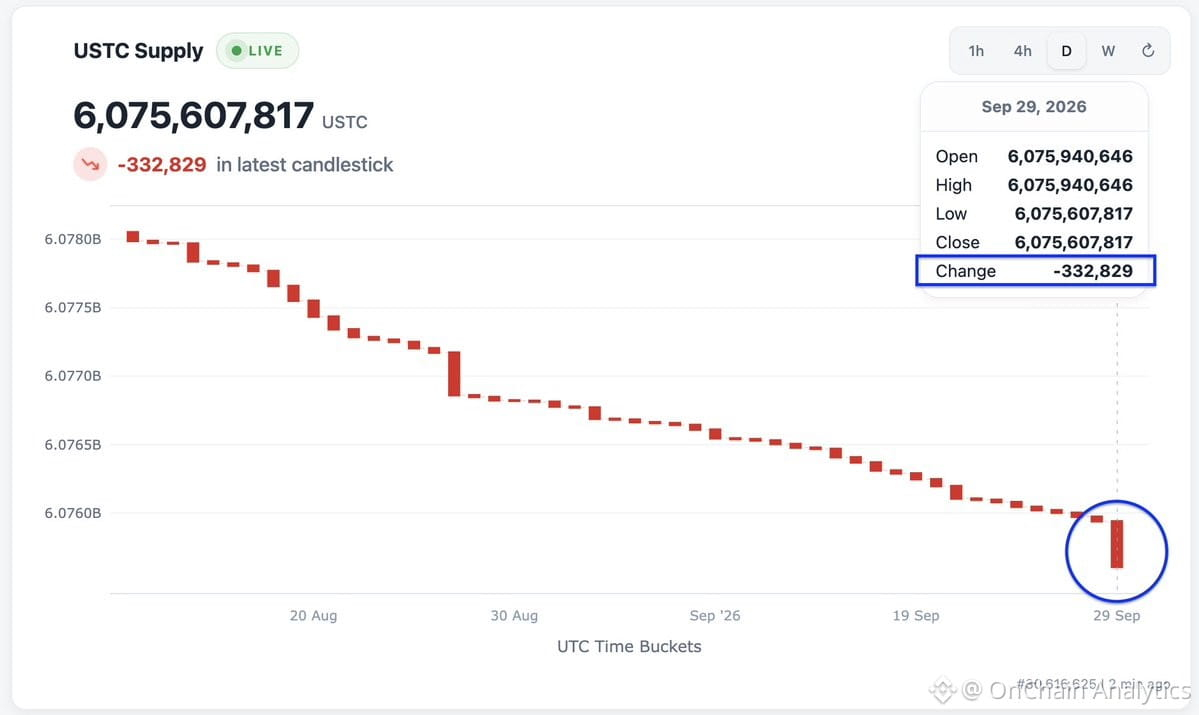This screenshot has width=1199, height=715.
Task: Click the 29 Sep axis label
Action: tap(1116, 616)
